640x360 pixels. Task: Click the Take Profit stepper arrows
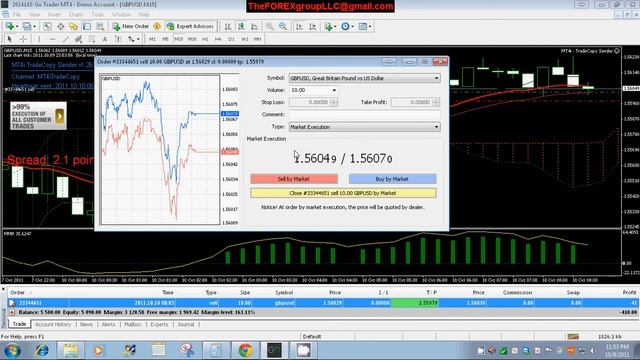click(x=436, y=102)
